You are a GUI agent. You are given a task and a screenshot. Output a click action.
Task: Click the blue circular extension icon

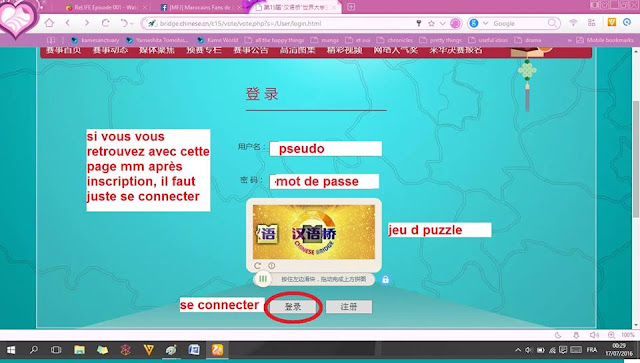click(627, 22)
